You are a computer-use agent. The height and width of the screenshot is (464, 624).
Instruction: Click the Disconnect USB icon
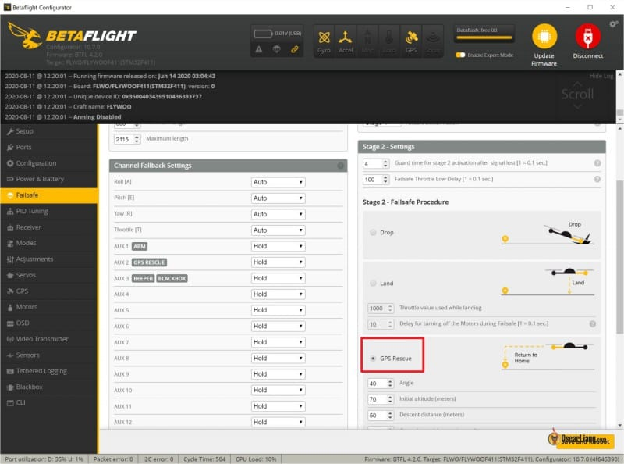pyautogui.click(x=588, y=37)
